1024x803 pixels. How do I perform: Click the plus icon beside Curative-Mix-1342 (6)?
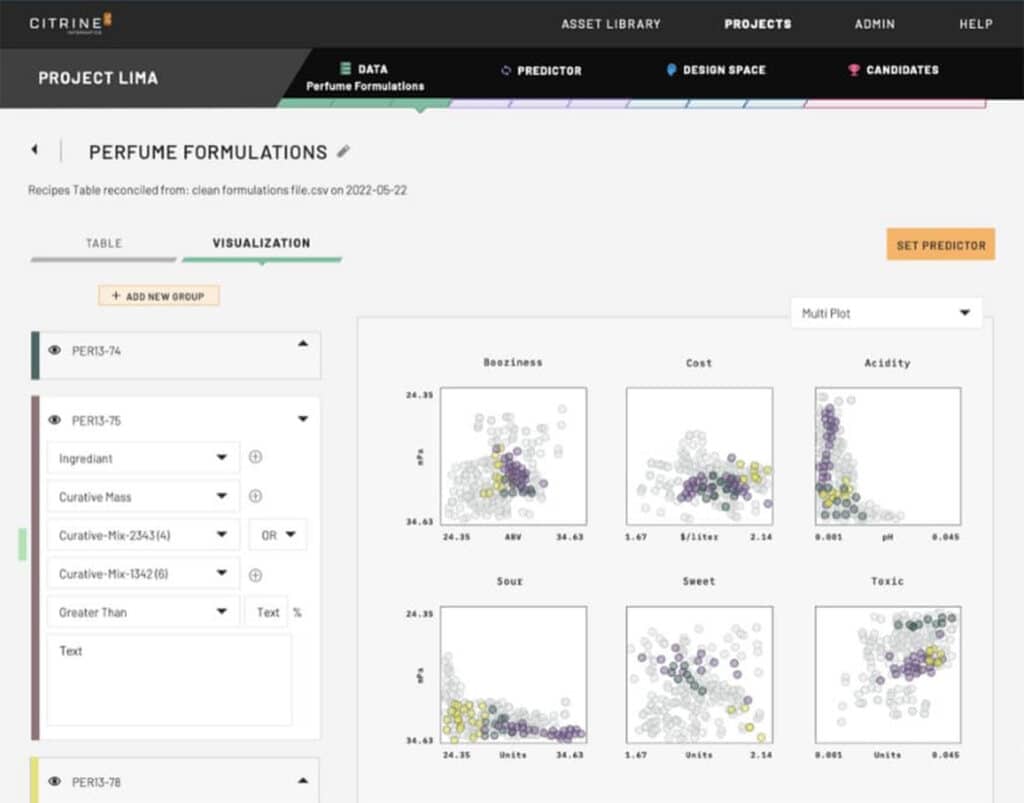(255, 574)
